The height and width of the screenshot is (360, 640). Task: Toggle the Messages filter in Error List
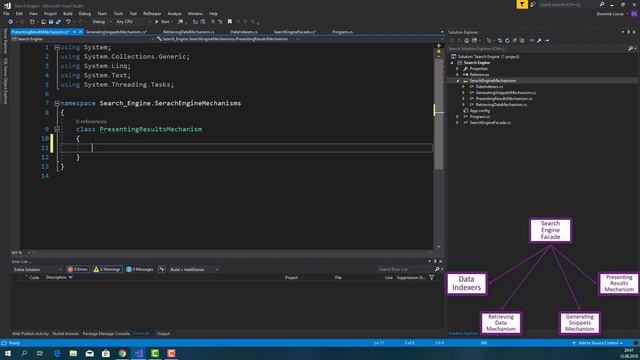tap(140, 269)
